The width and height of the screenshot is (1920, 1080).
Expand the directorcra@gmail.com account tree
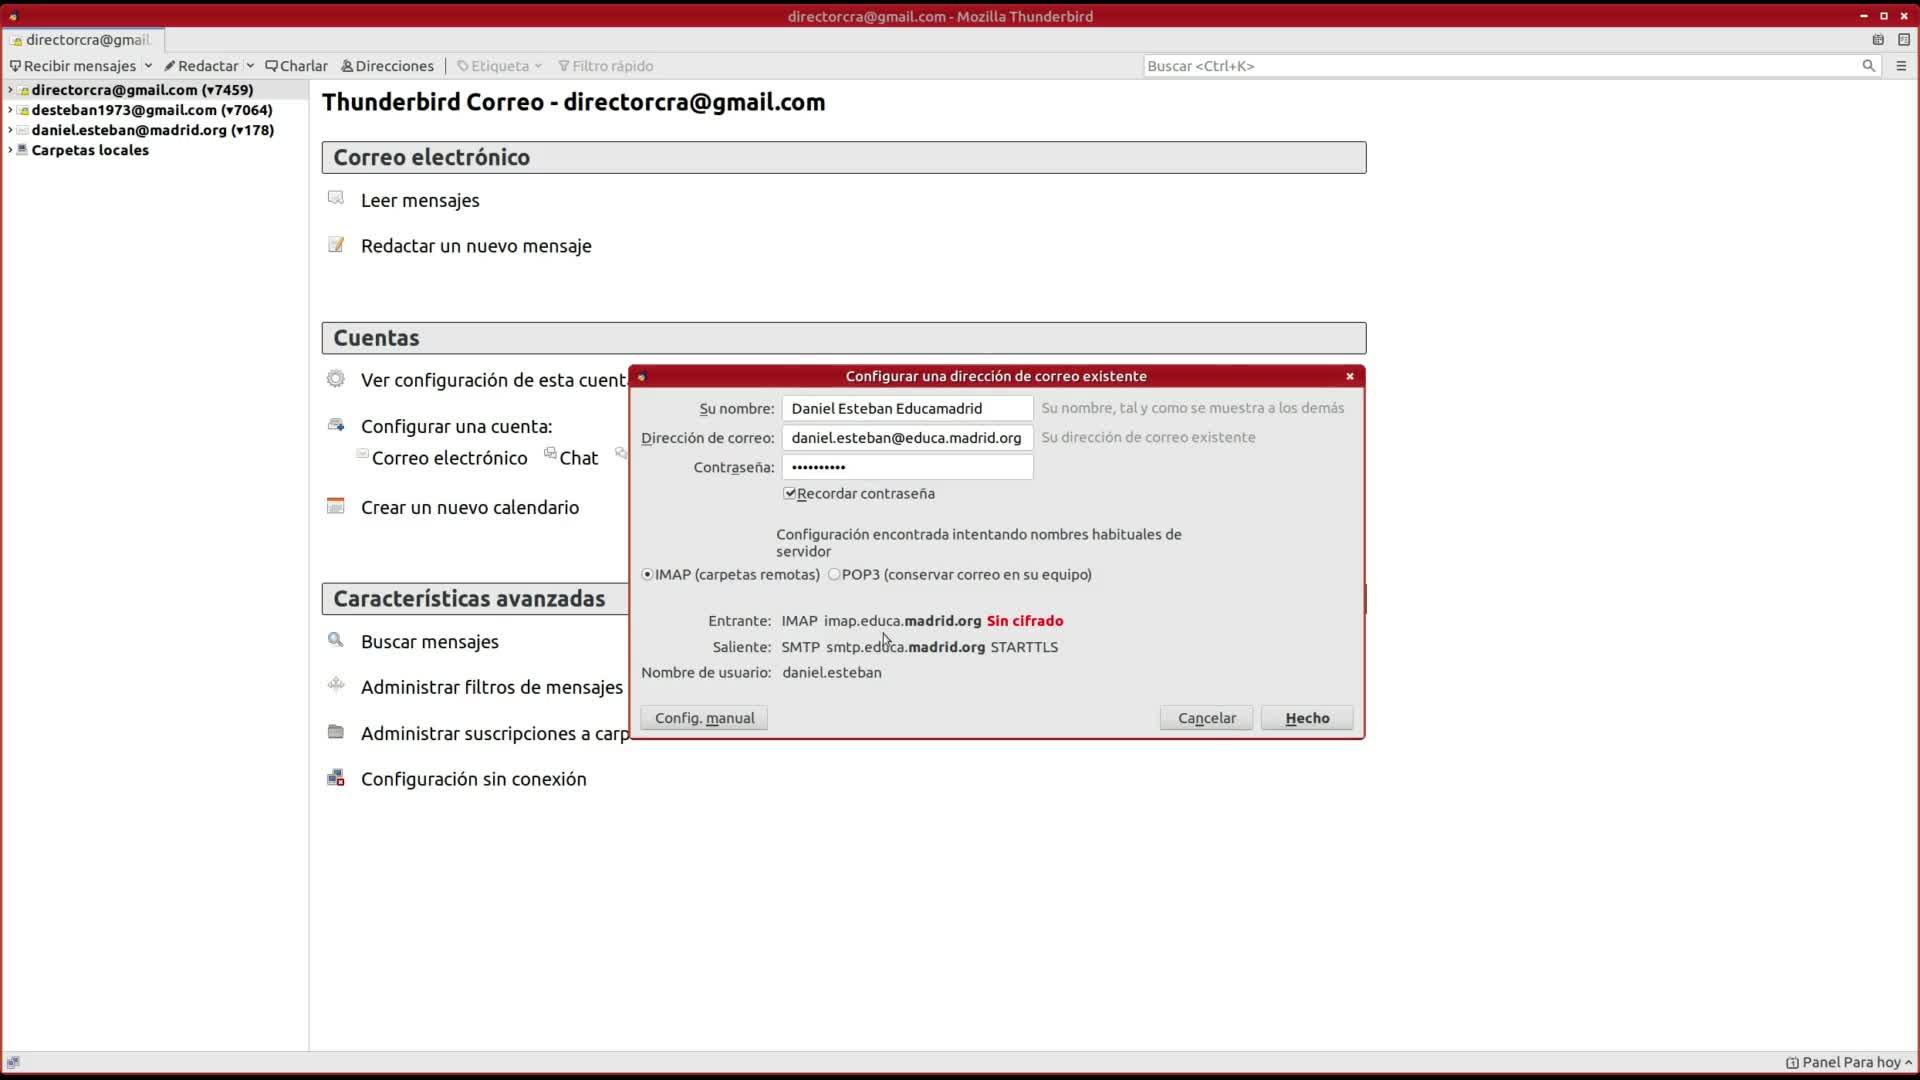tap(10, 90)
